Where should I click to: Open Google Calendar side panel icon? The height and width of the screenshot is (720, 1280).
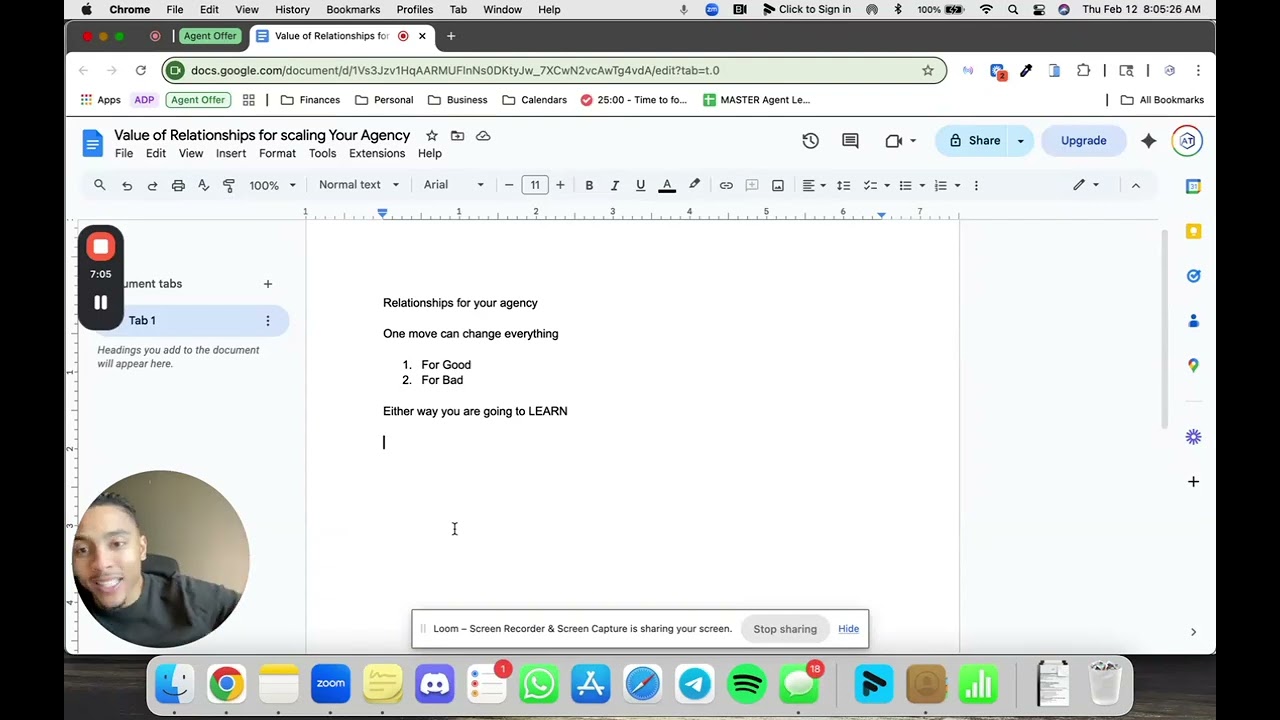(x=1193, y=186)
